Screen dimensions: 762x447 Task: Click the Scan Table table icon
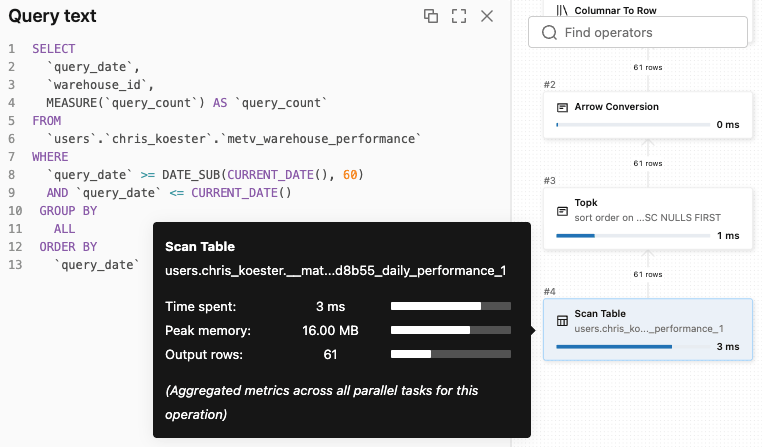(562, 321)
